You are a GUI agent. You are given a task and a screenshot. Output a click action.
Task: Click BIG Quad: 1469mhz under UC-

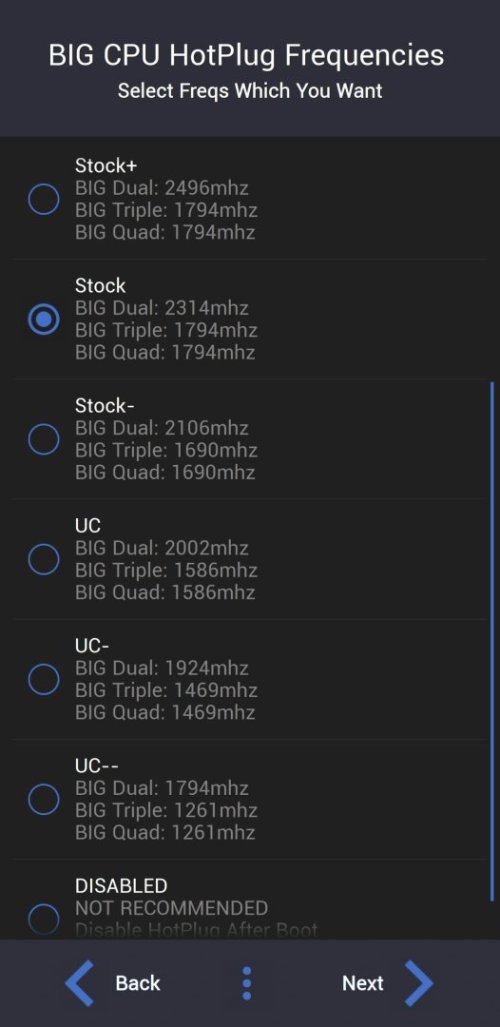[165, 712]
